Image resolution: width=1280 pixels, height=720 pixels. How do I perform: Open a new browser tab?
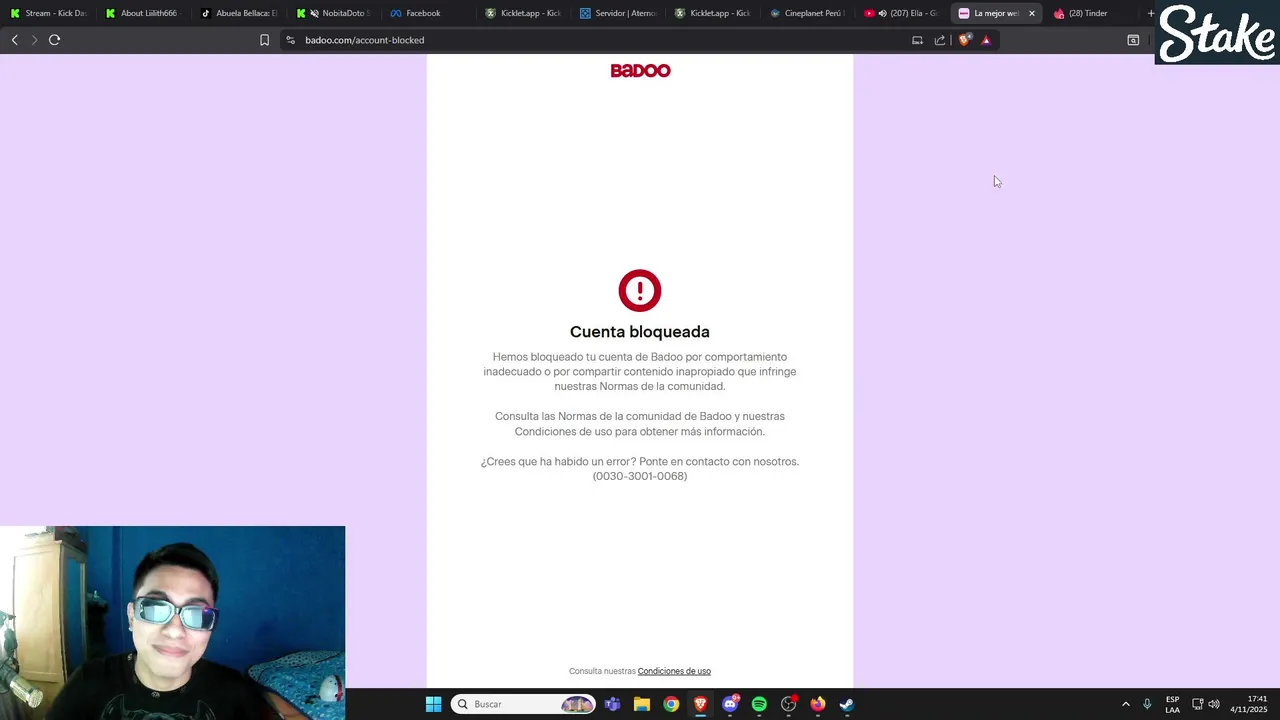(x=1150, y=13)
